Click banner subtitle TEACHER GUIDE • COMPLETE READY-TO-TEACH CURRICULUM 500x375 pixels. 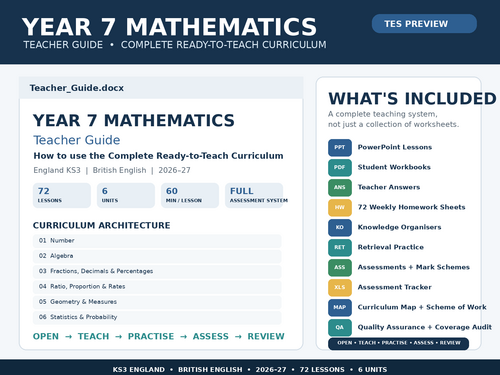175,45
